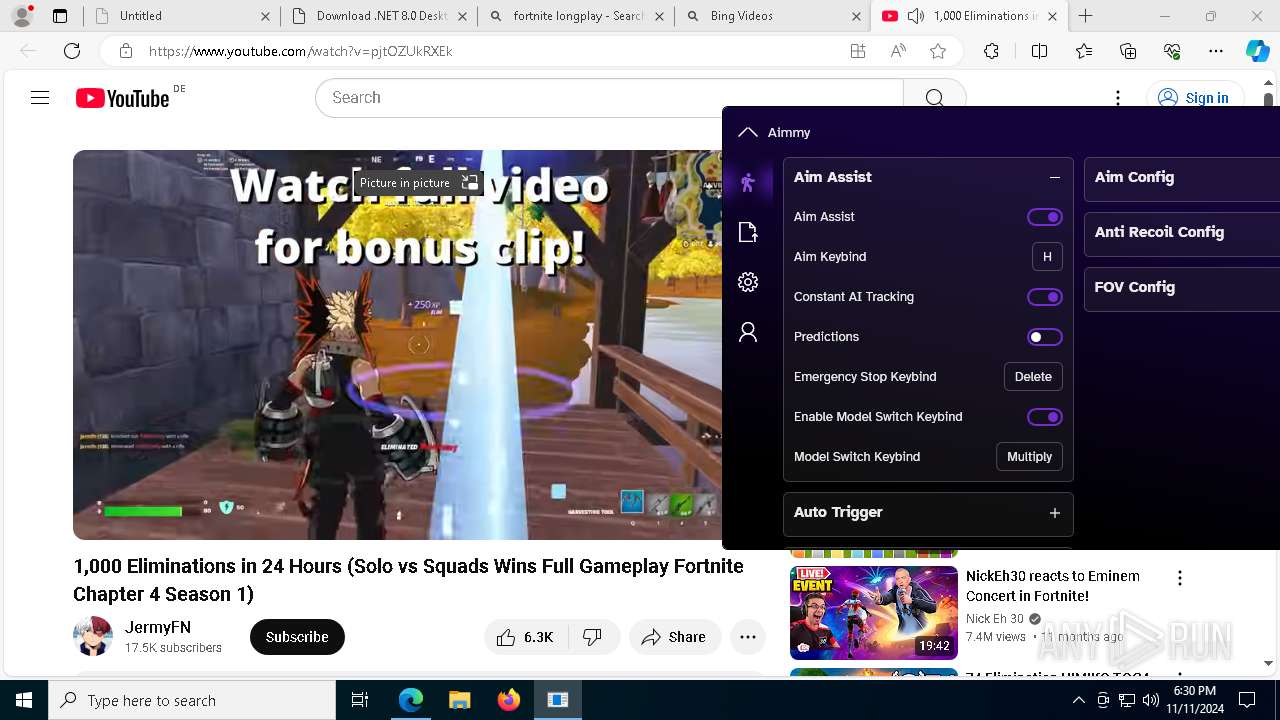
Task: Expand the Aim Config section
Action: (1182, 177)
